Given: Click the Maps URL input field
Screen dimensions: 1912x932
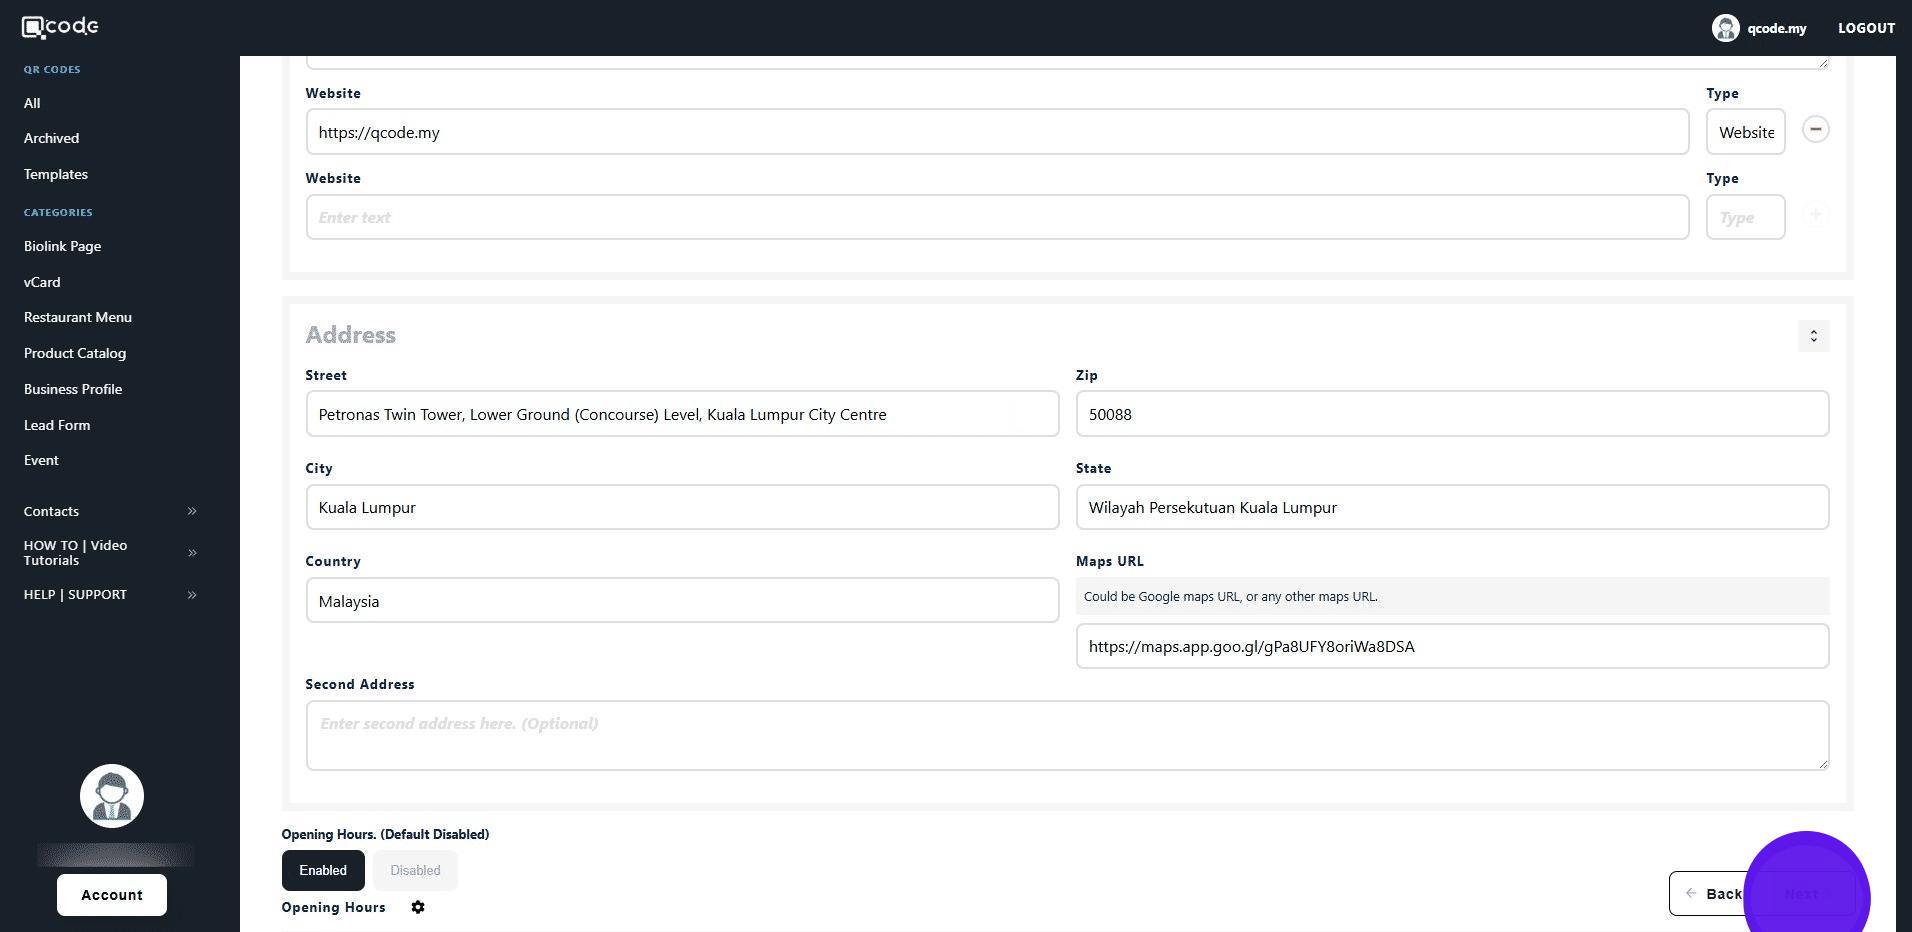Looking at the screenshot, I should (1452, 646).
